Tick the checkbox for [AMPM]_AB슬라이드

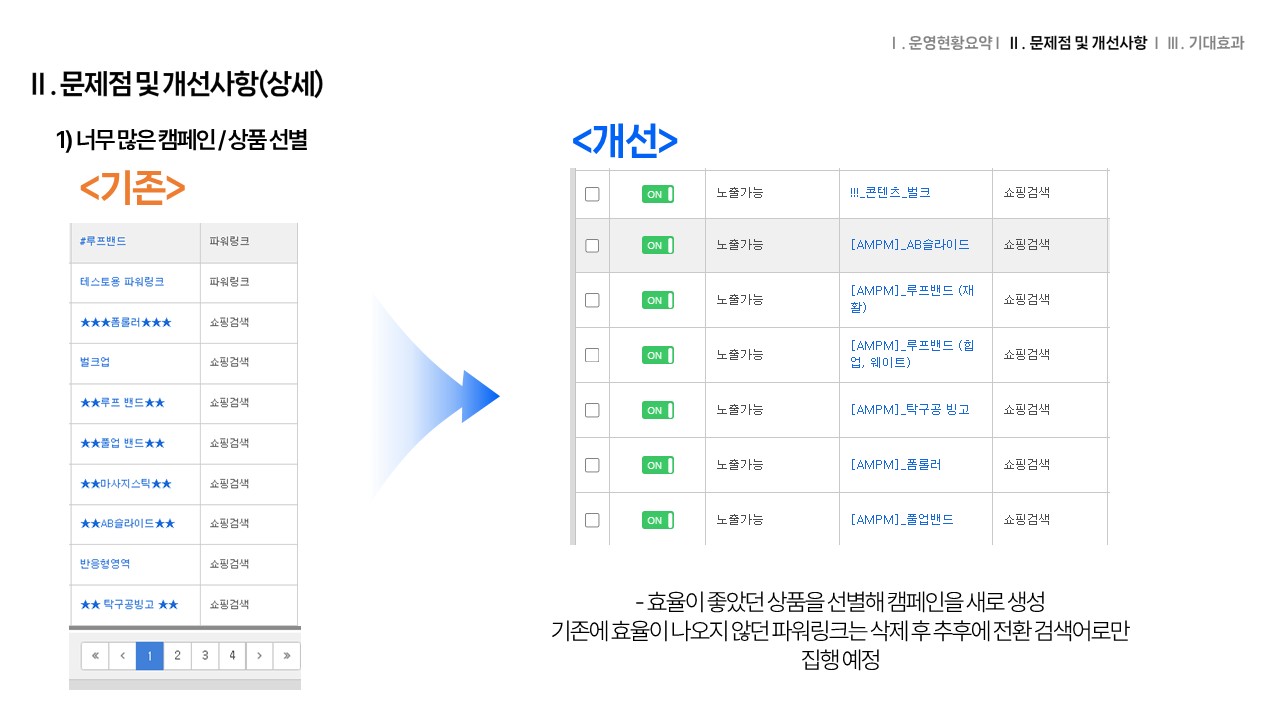[592, 245]
